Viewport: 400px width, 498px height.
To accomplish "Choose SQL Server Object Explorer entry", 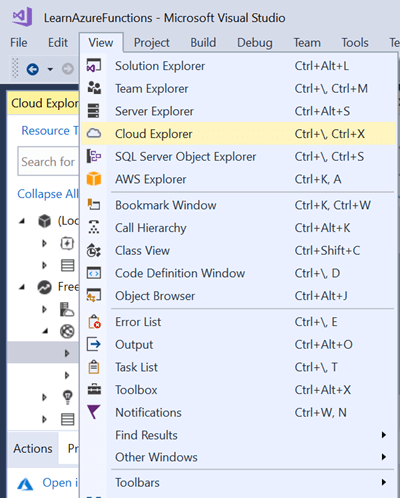I will tap(239, 156).
